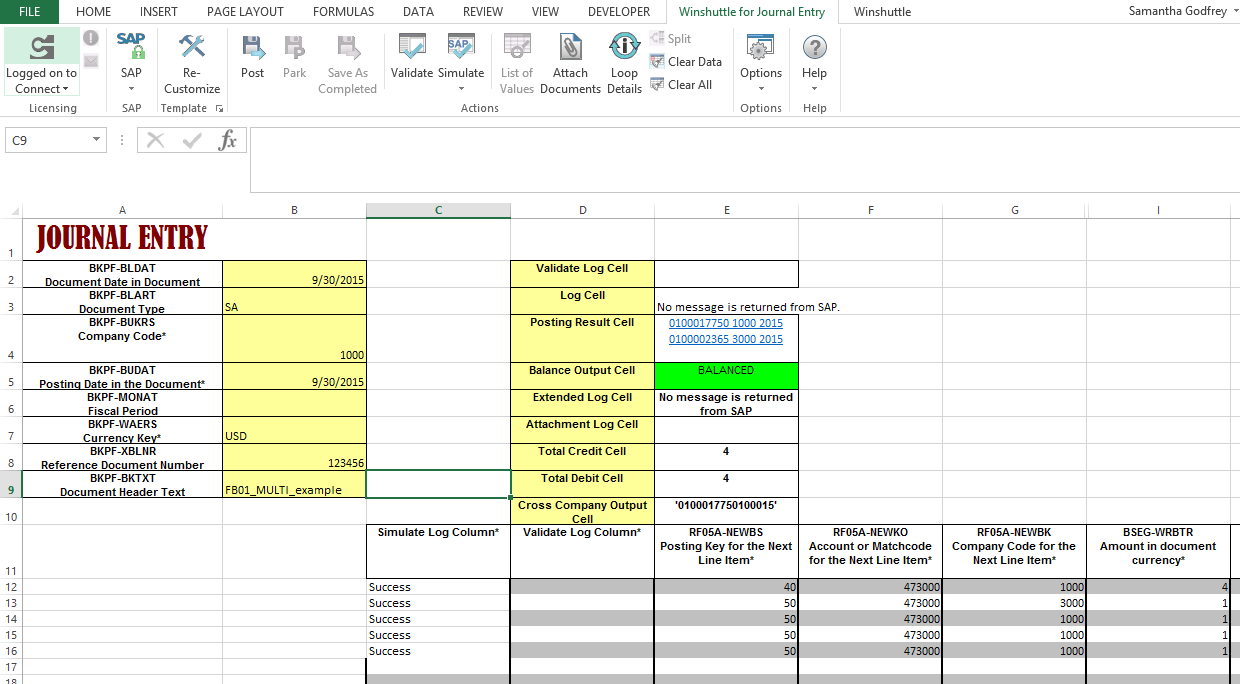Click the Help question mark icon

point(815,46)
